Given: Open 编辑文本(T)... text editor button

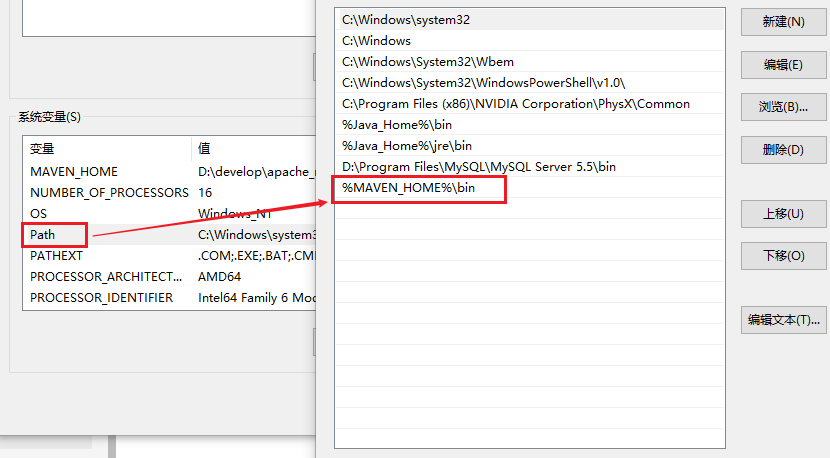Looking at the screenshot, I should pyautogui.click(x=783, y=320).
